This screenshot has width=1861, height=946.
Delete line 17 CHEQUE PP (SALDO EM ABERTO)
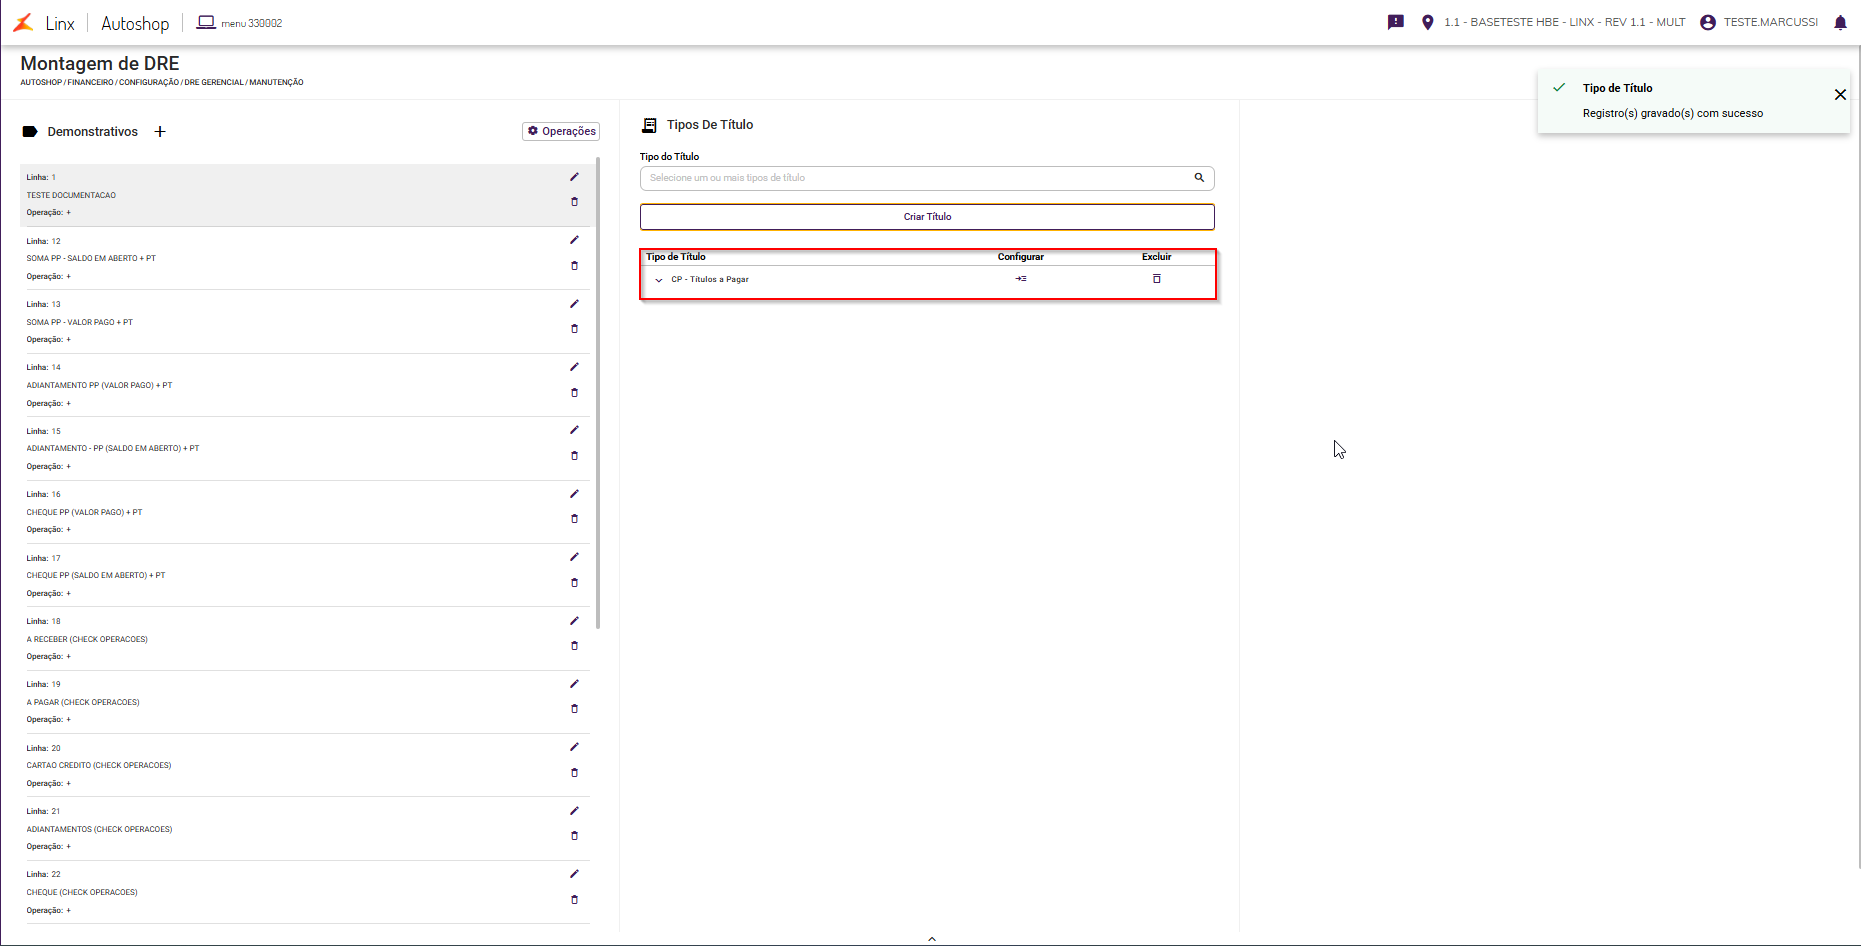pyautogui.click(x=574, y=583)
